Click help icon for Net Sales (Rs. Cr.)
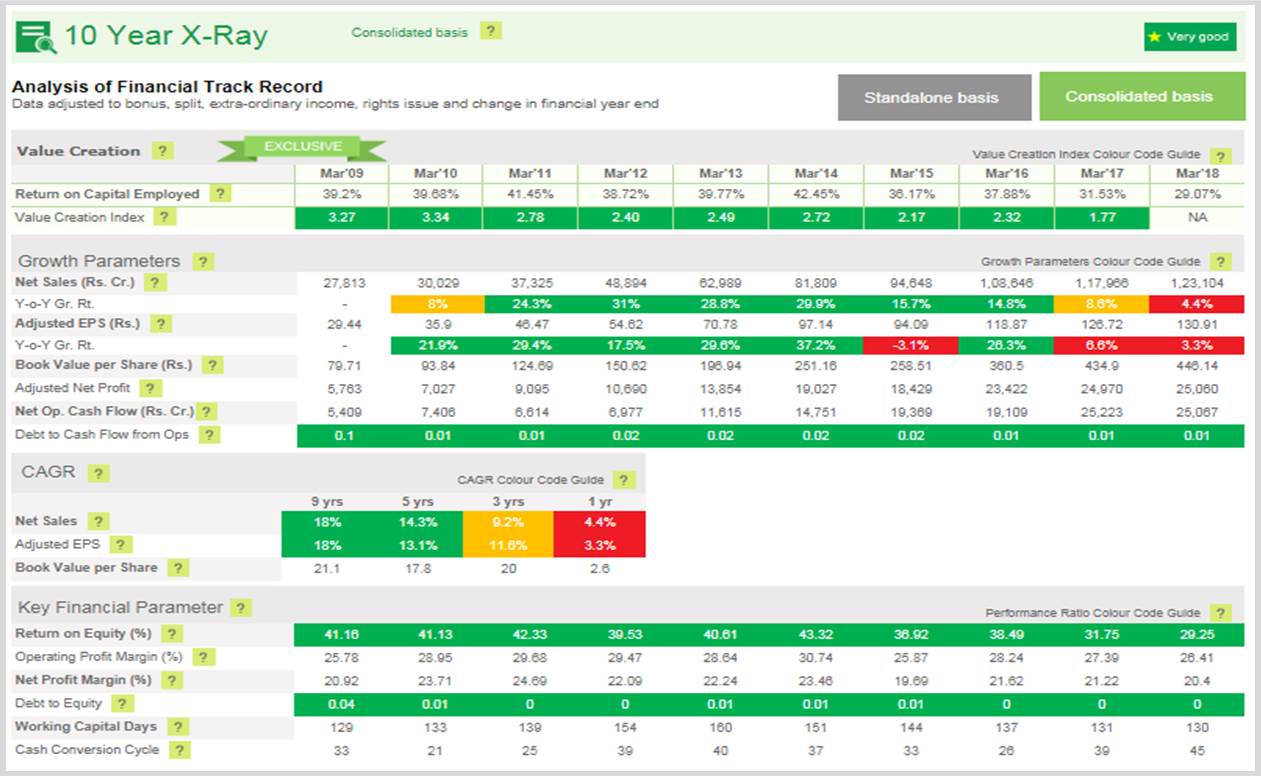Image resolution: width=1261 pixels, height=776 pixels. (x=155, y=283)
